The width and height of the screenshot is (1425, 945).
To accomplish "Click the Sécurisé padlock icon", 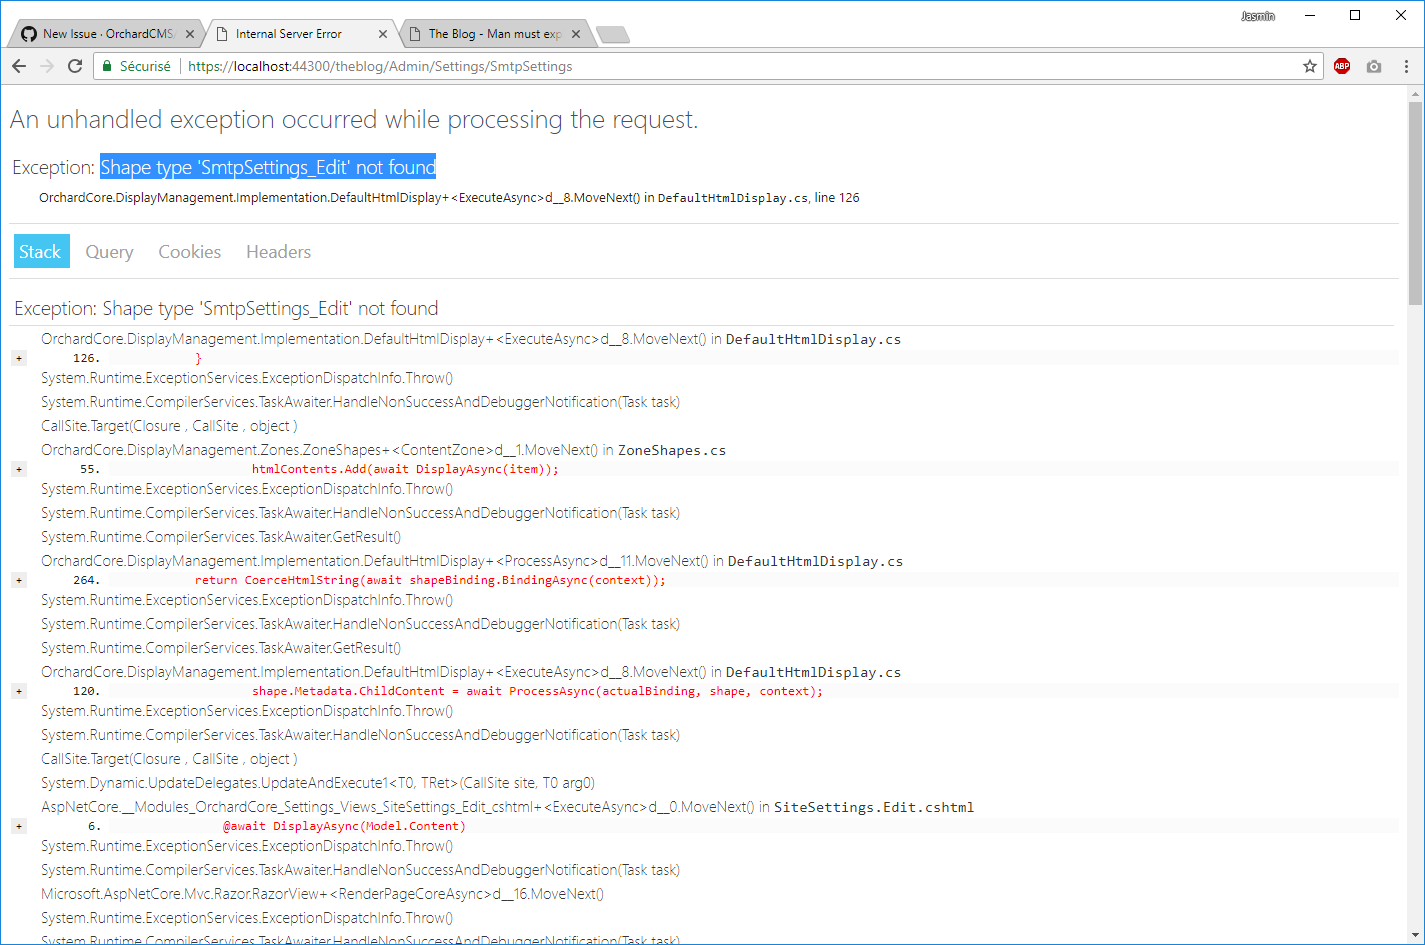I will tap(106, 66).
